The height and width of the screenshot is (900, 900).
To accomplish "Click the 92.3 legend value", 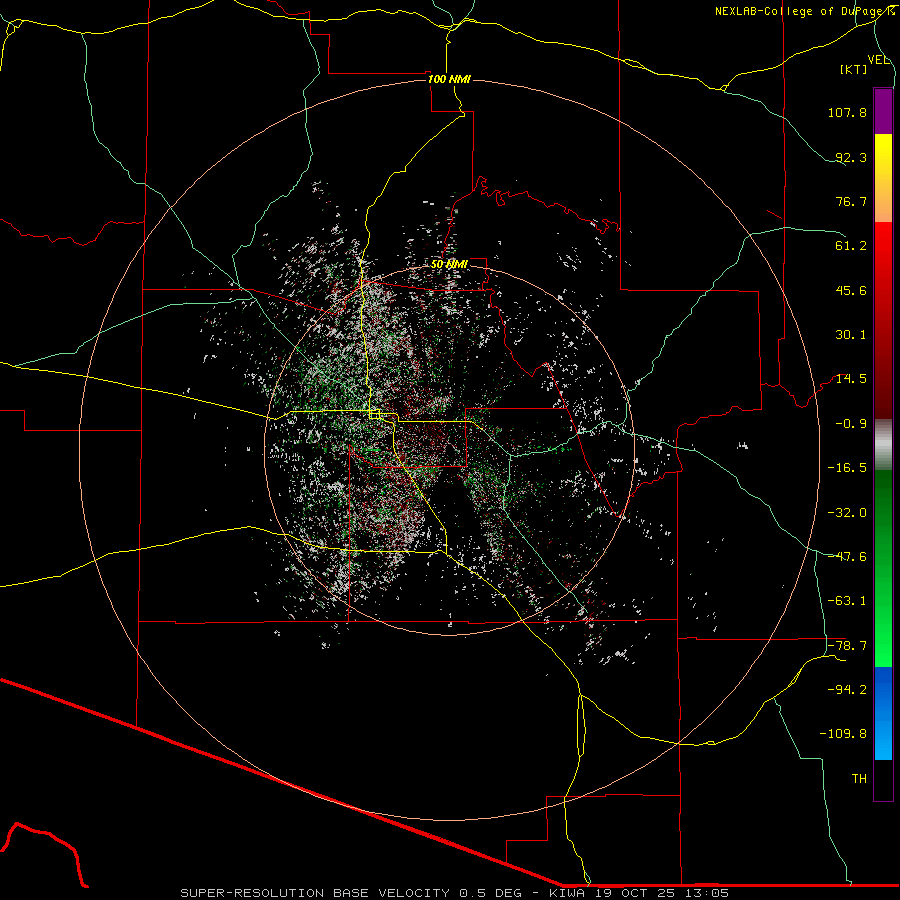I will (x=851, y=157).
